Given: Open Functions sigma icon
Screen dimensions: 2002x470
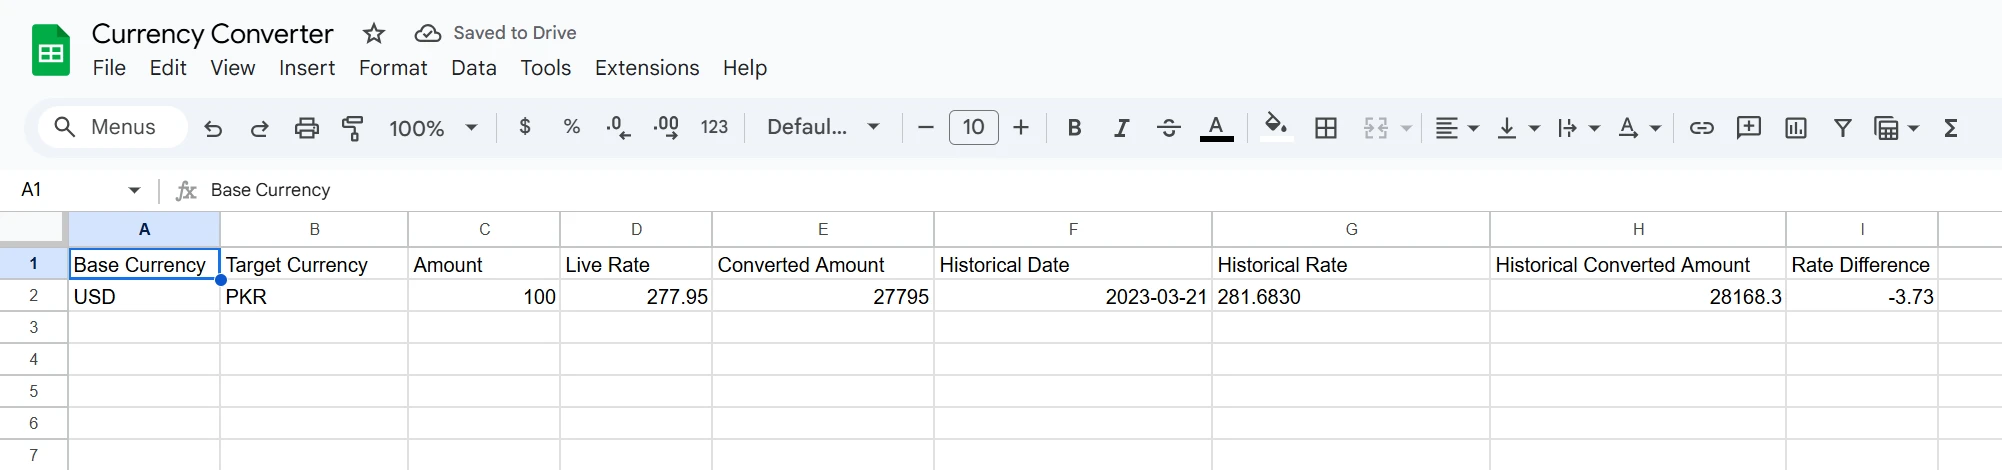Looking at the screenshot, I should (1951, 128).
